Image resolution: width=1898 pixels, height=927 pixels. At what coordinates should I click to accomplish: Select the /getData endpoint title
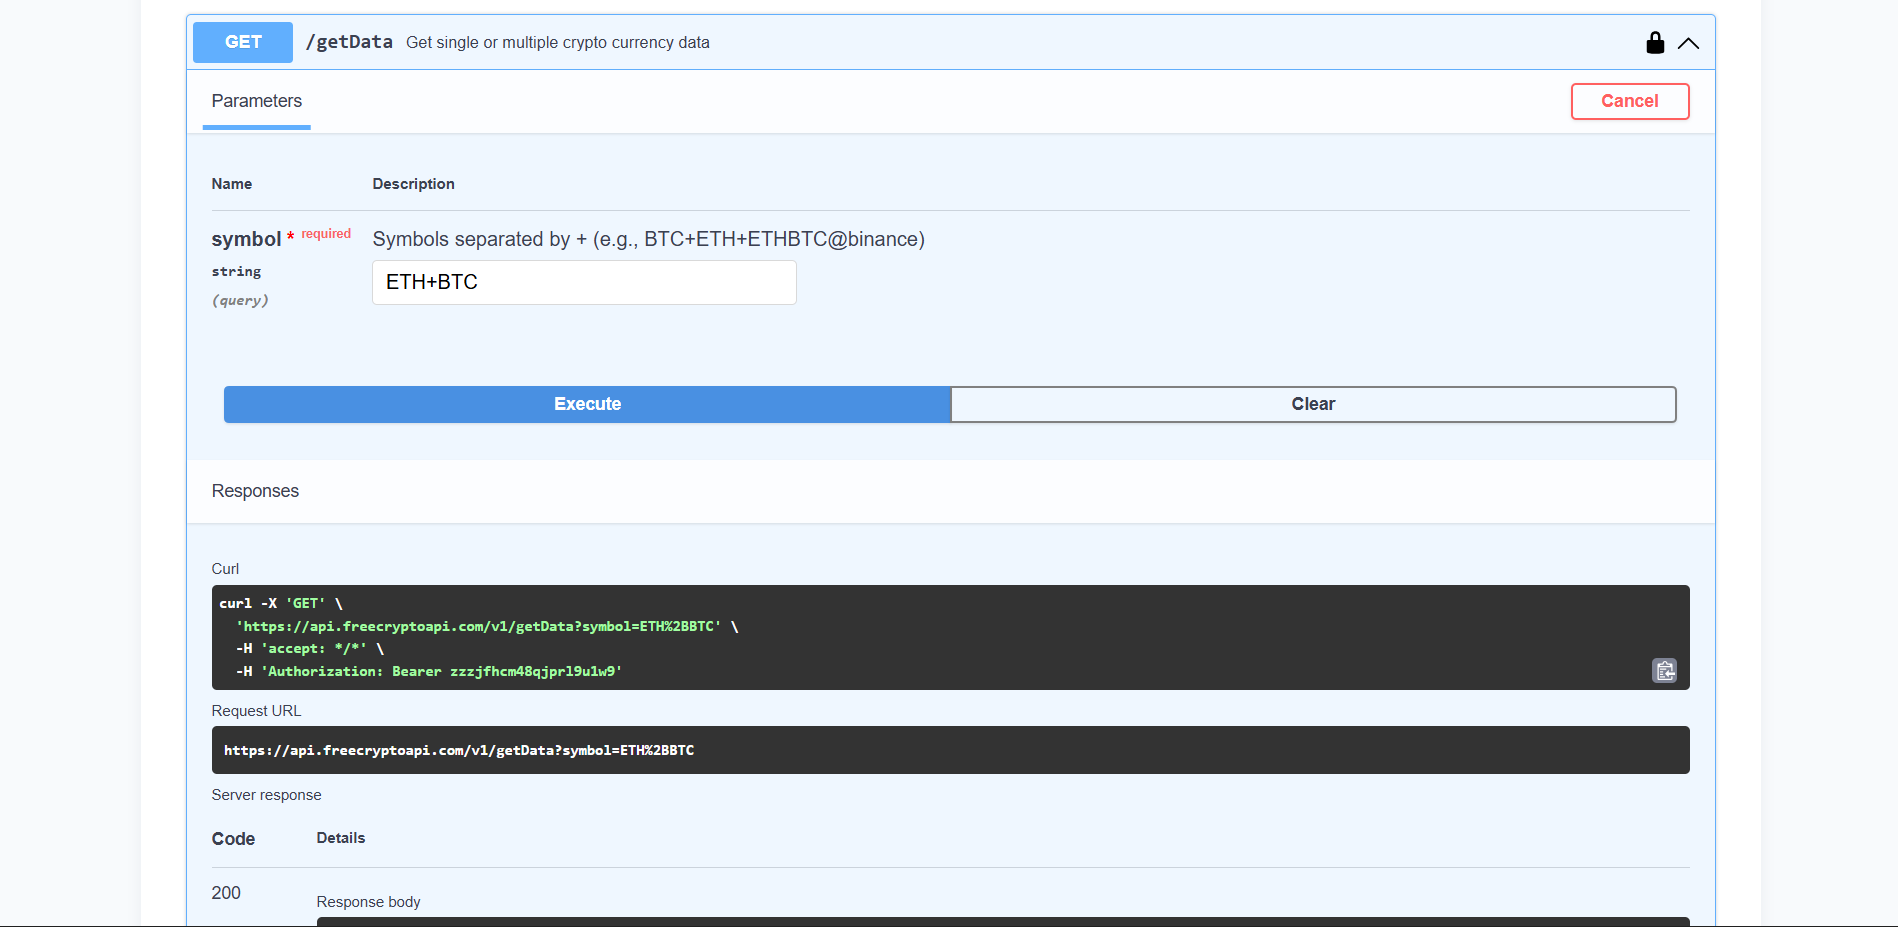tap(350, 42)
